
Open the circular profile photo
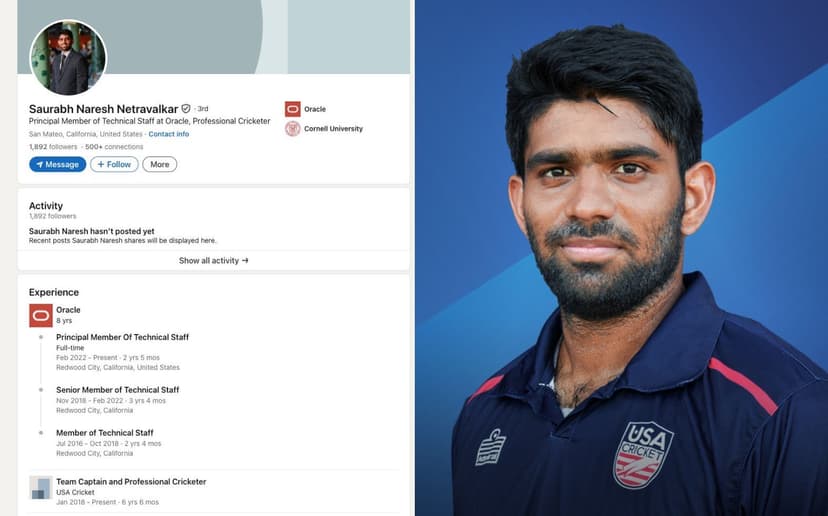click(x=68, y=58)
